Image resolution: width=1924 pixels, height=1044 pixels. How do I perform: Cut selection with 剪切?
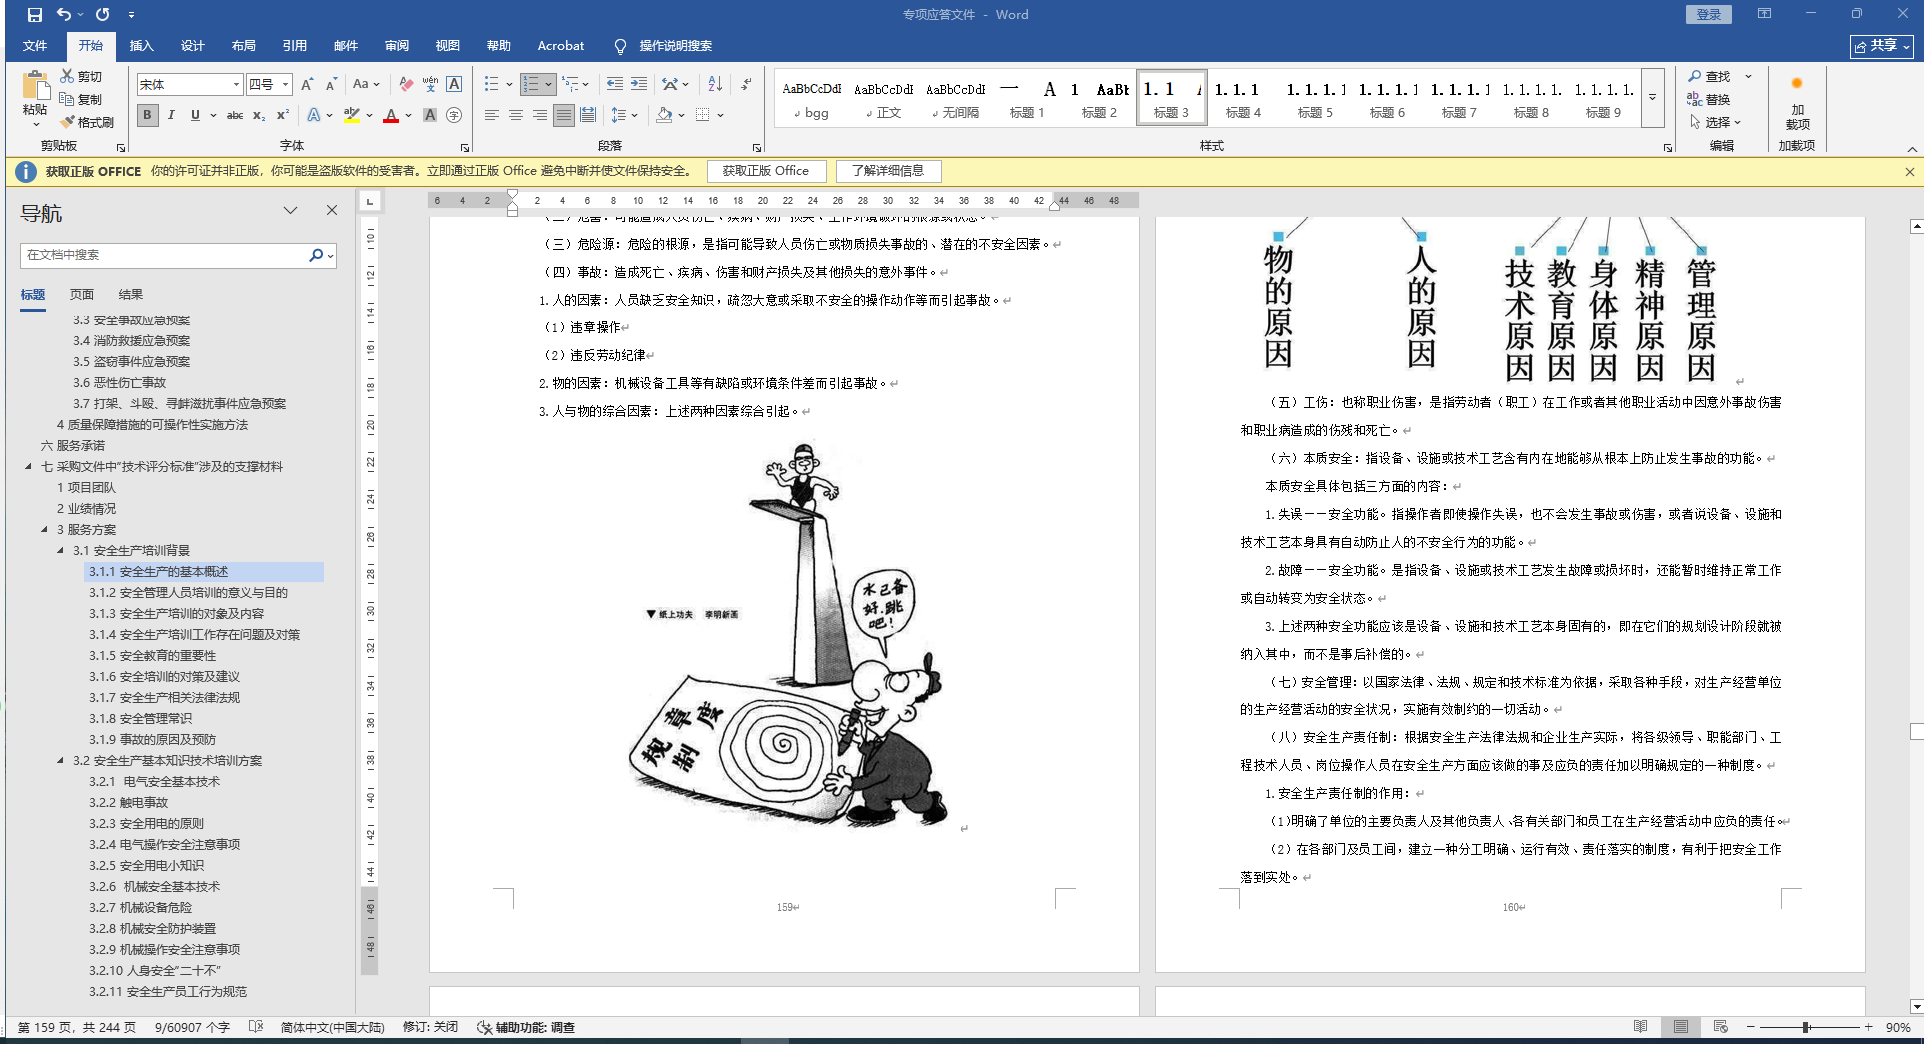tap(81, 76)
